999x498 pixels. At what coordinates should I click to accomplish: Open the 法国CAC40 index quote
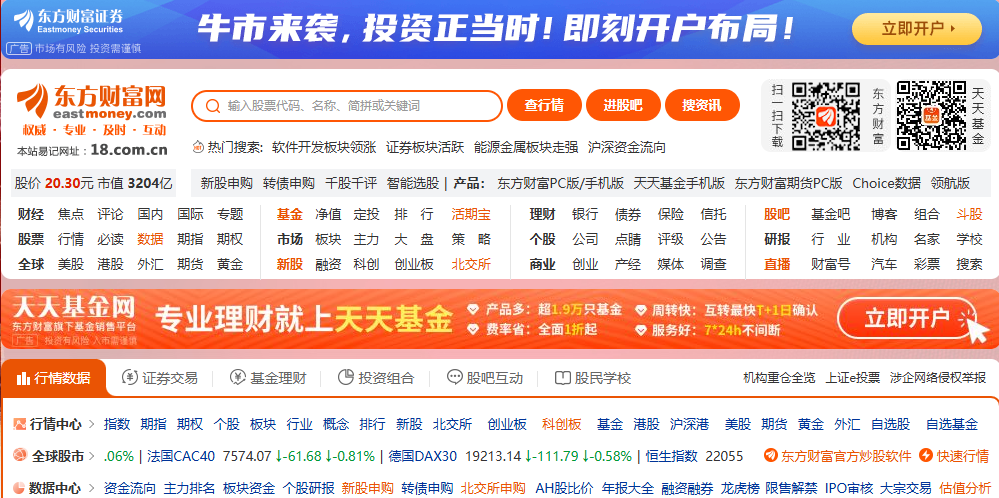coord(181,456)
